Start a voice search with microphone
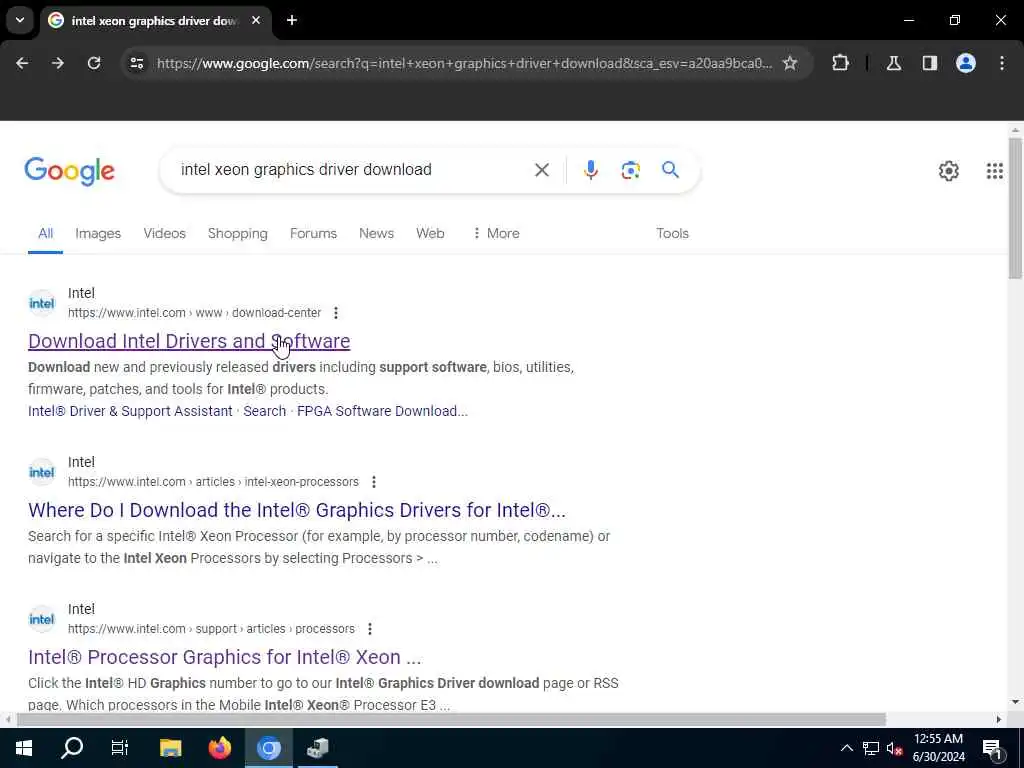Image resolution: width=1024 pixels, height=768 pixels. click(590, 170)
